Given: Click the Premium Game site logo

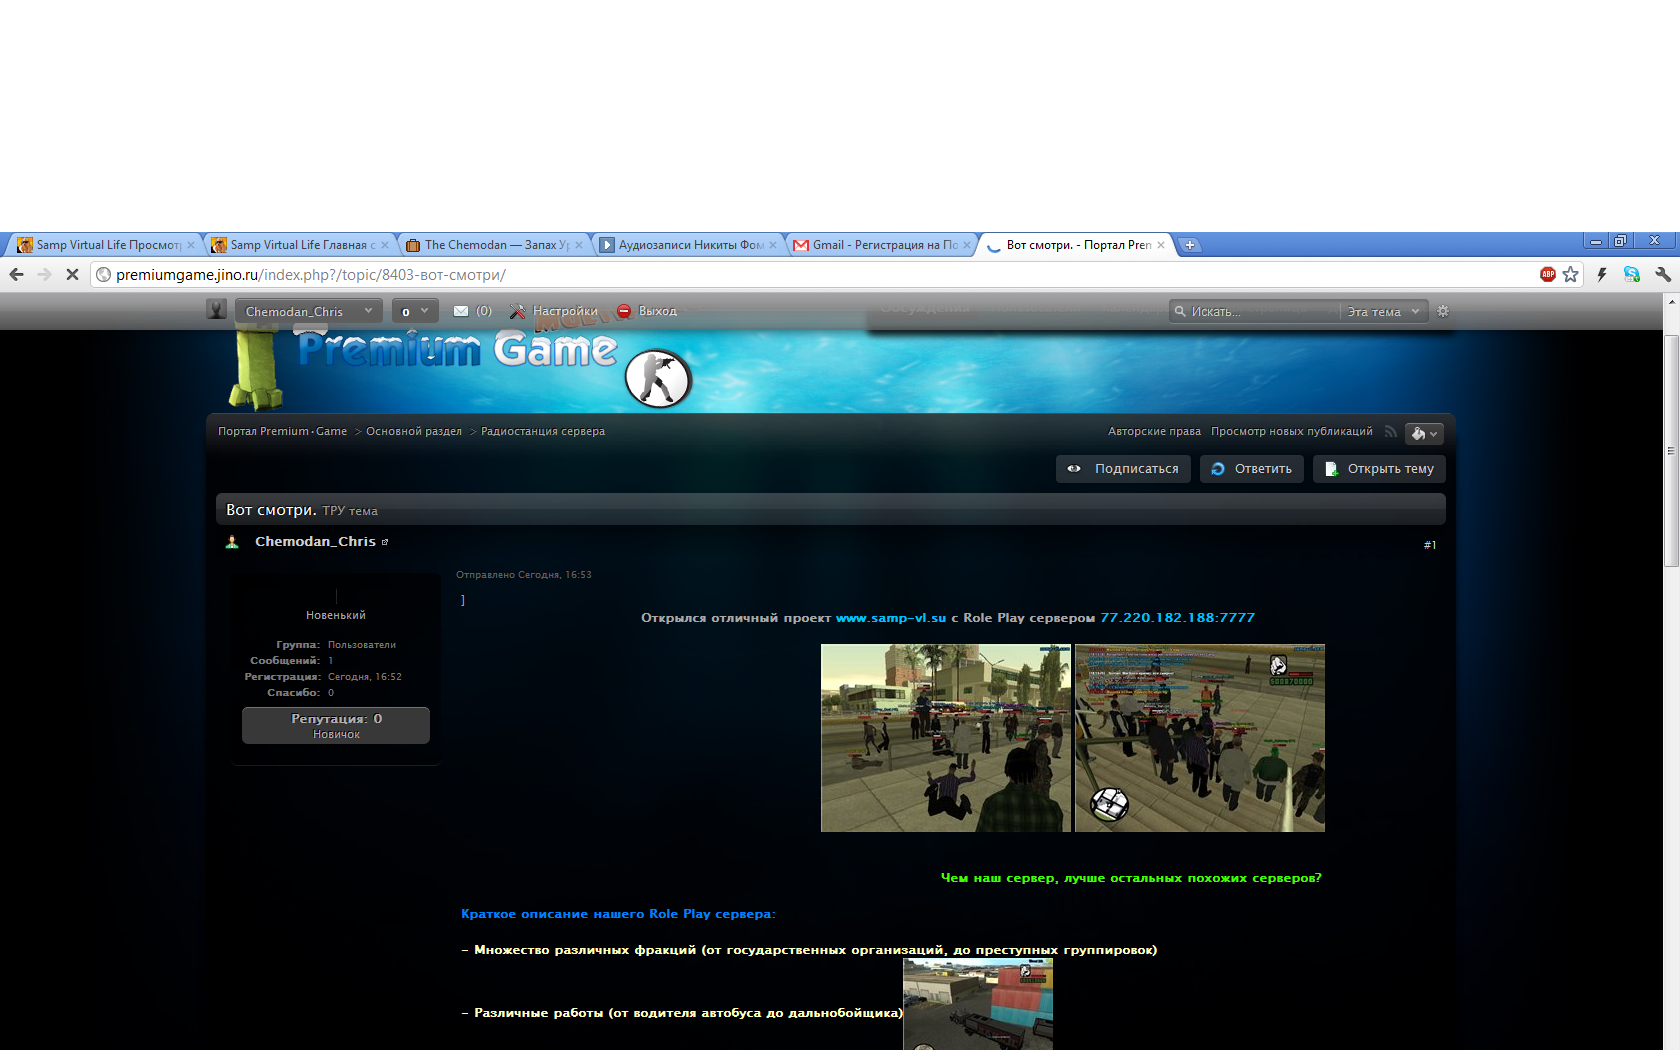Looking at the screenshot, I should coord(457,349).
